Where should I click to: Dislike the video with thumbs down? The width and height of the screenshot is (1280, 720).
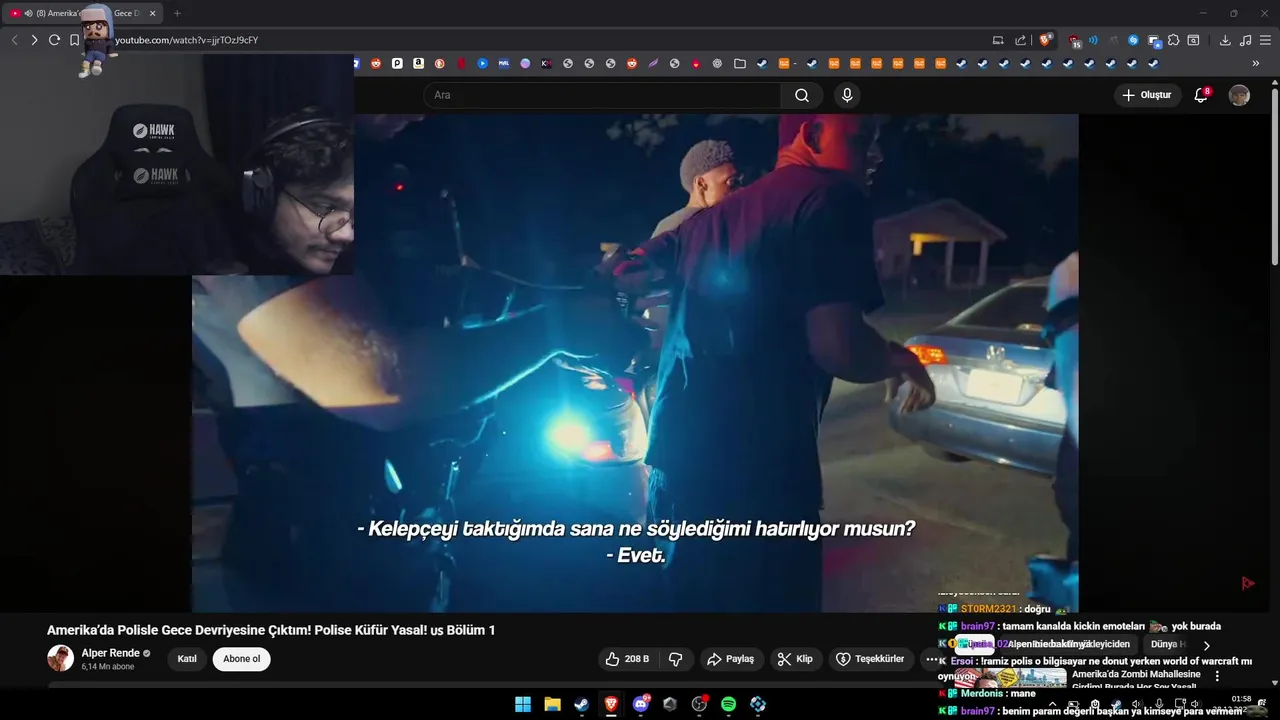tap(676, 659)
